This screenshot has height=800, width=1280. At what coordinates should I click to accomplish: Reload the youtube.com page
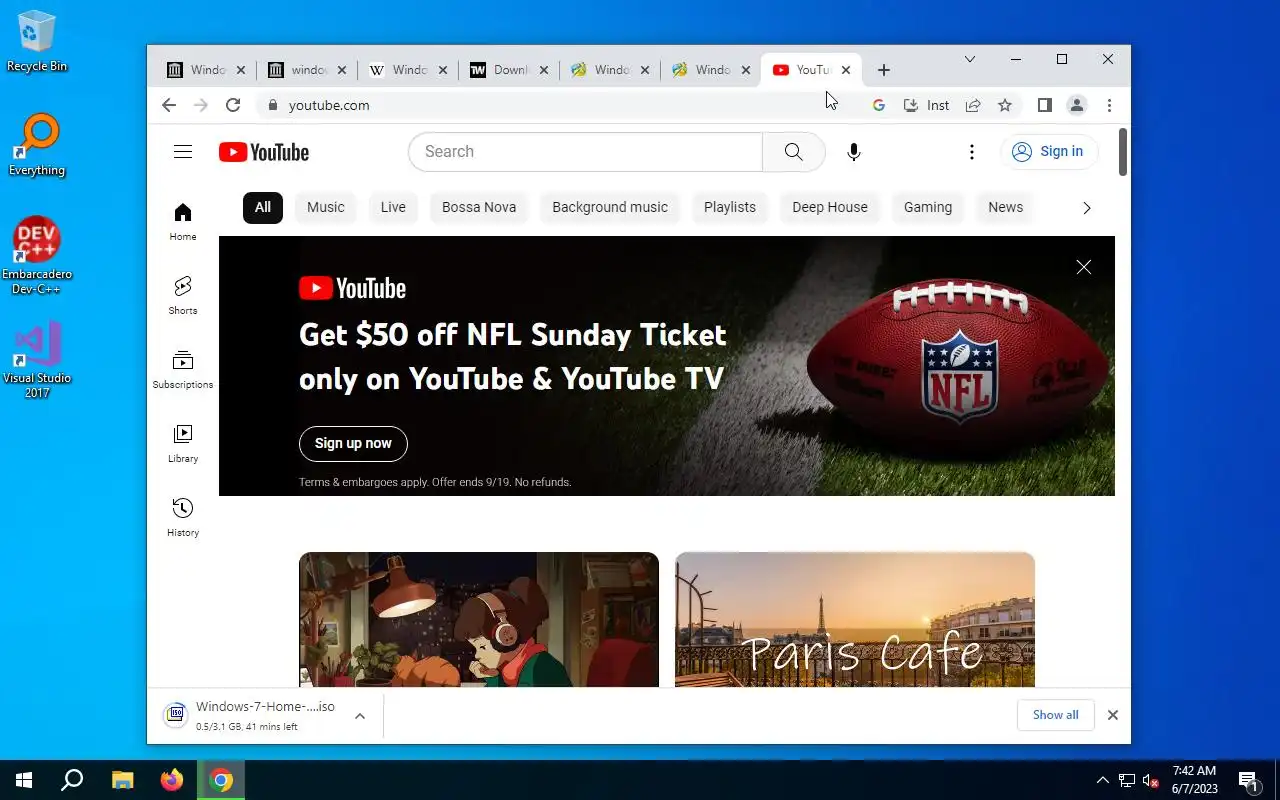pos(233,105)
